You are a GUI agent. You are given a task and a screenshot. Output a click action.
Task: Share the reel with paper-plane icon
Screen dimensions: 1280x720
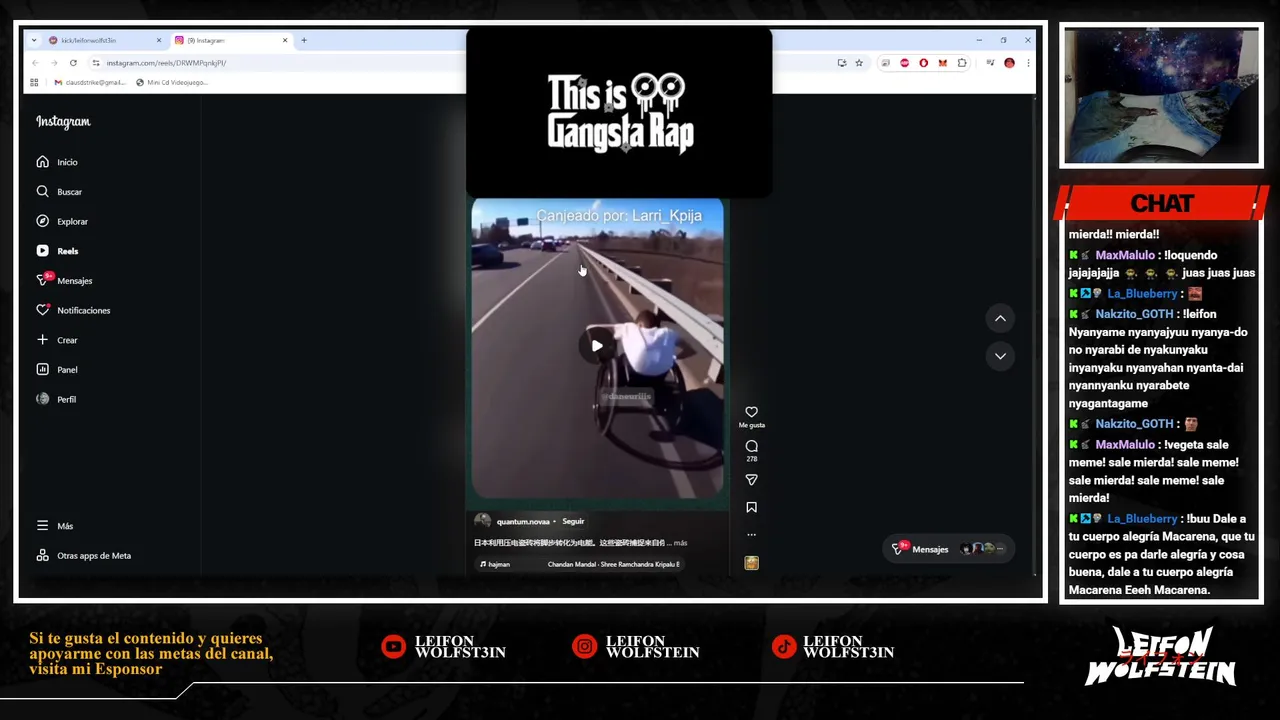tap(751, 480)
